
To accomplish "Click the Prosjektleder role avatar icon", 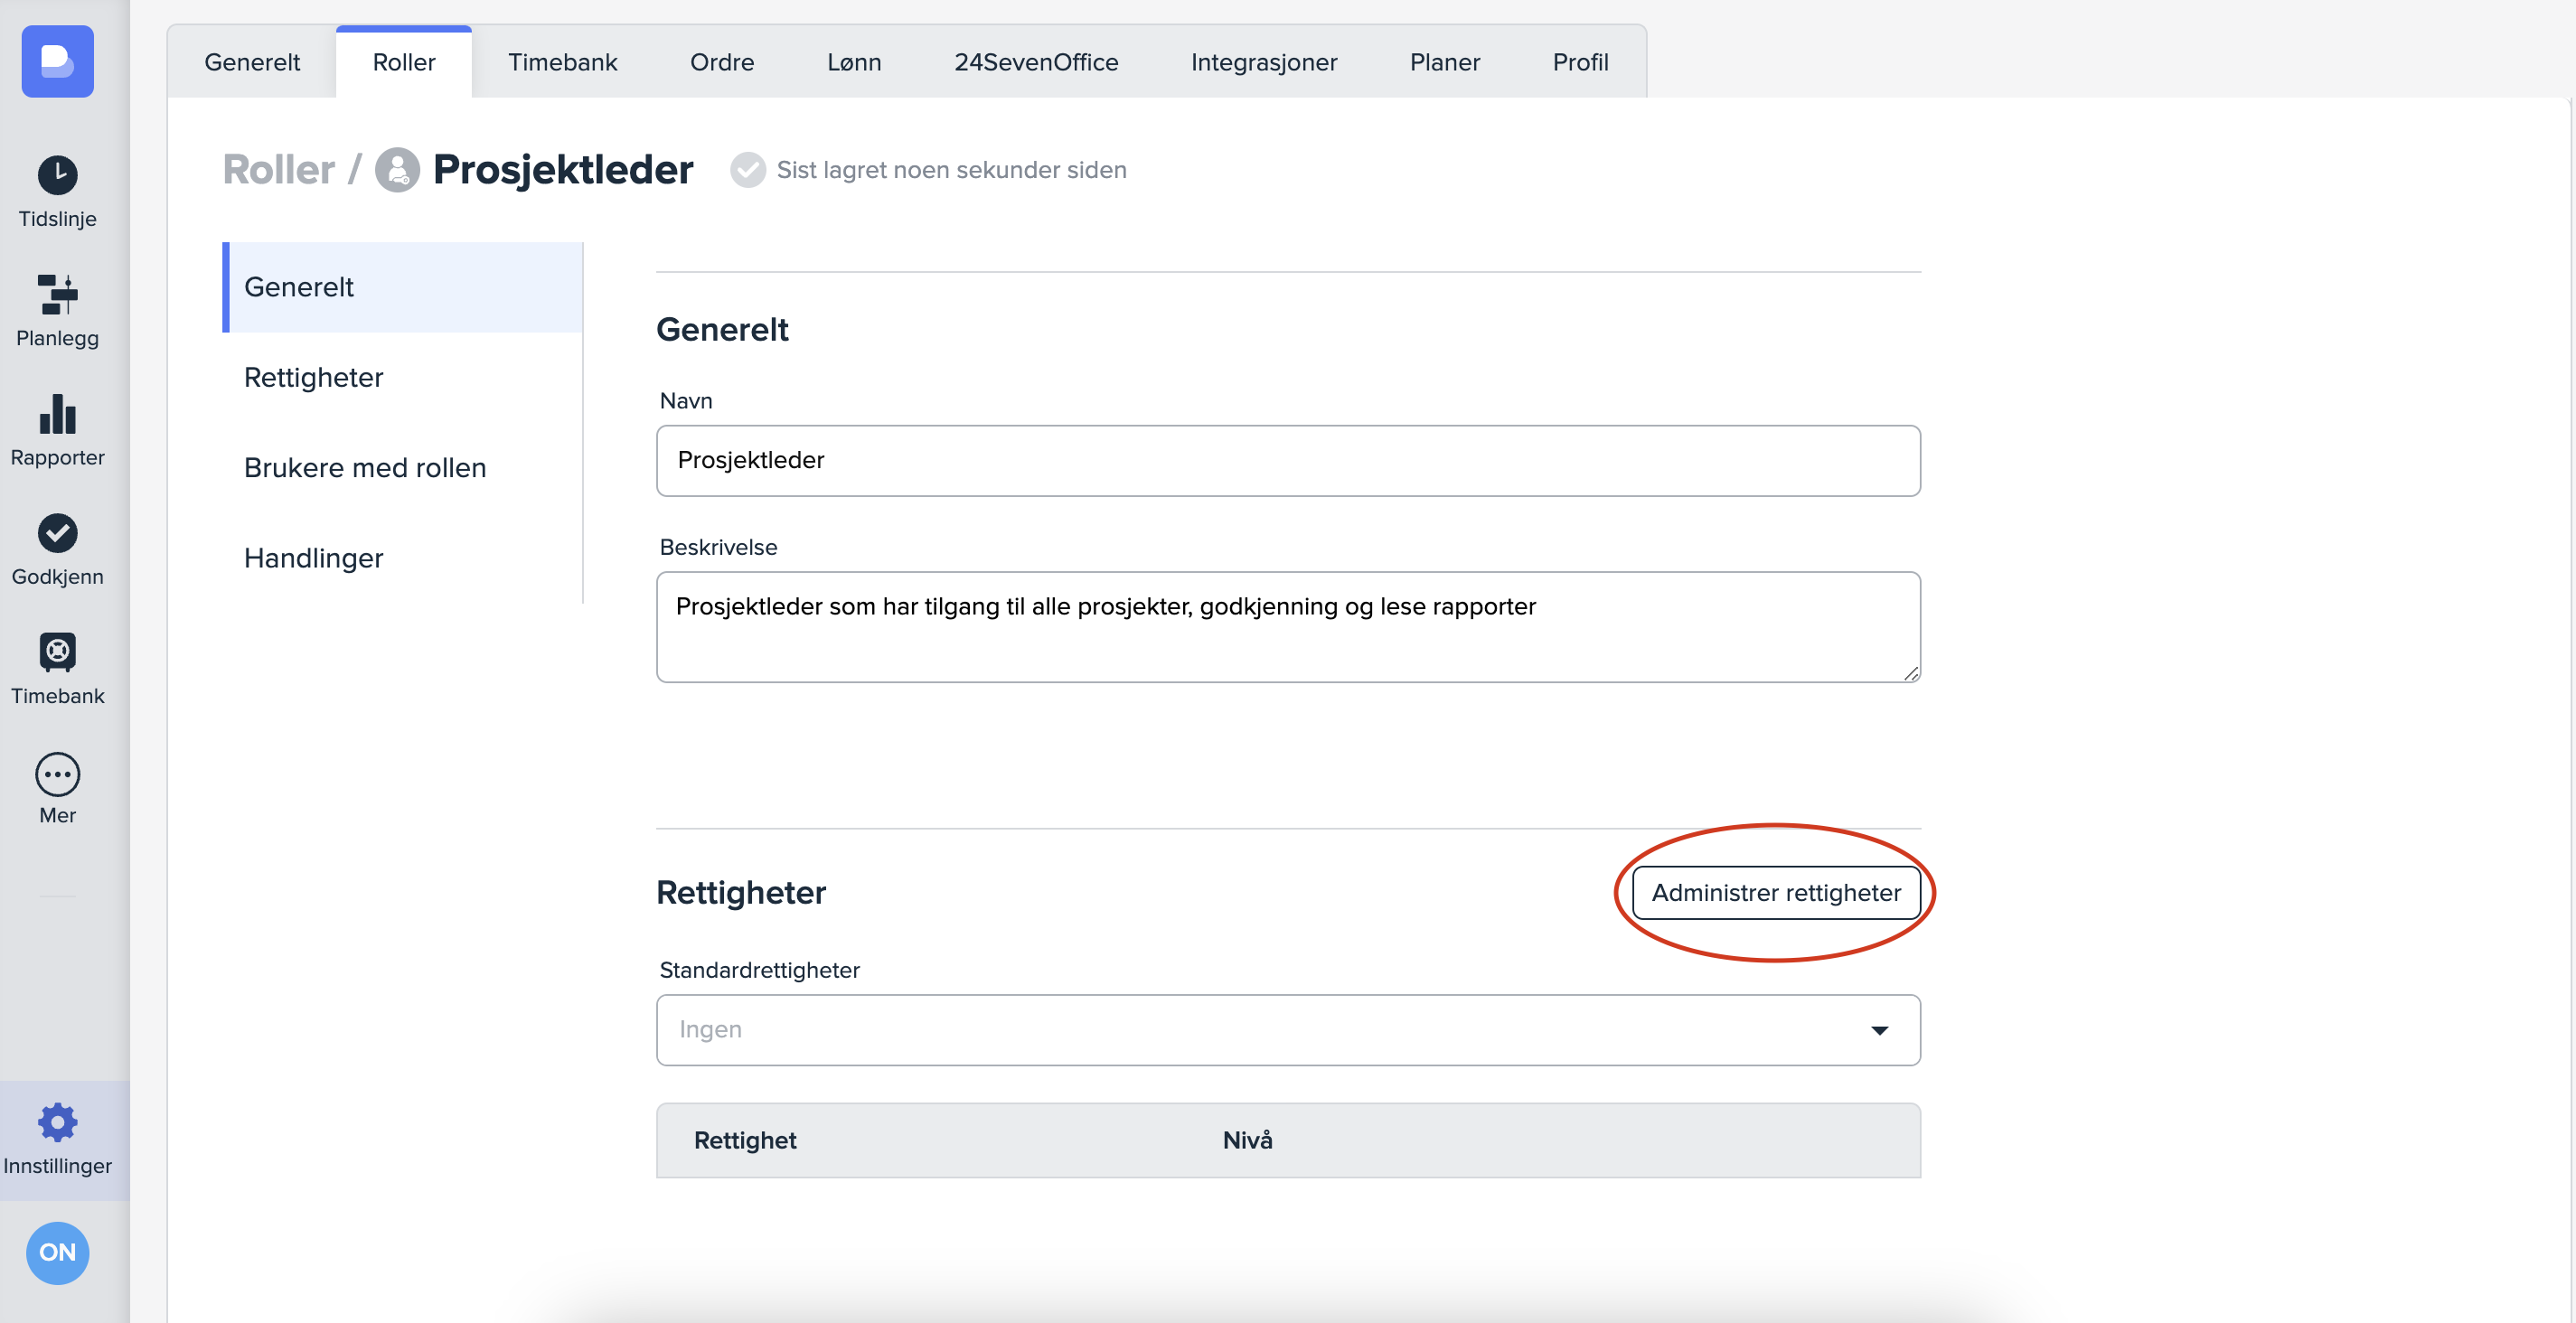I will coord(397,170).
